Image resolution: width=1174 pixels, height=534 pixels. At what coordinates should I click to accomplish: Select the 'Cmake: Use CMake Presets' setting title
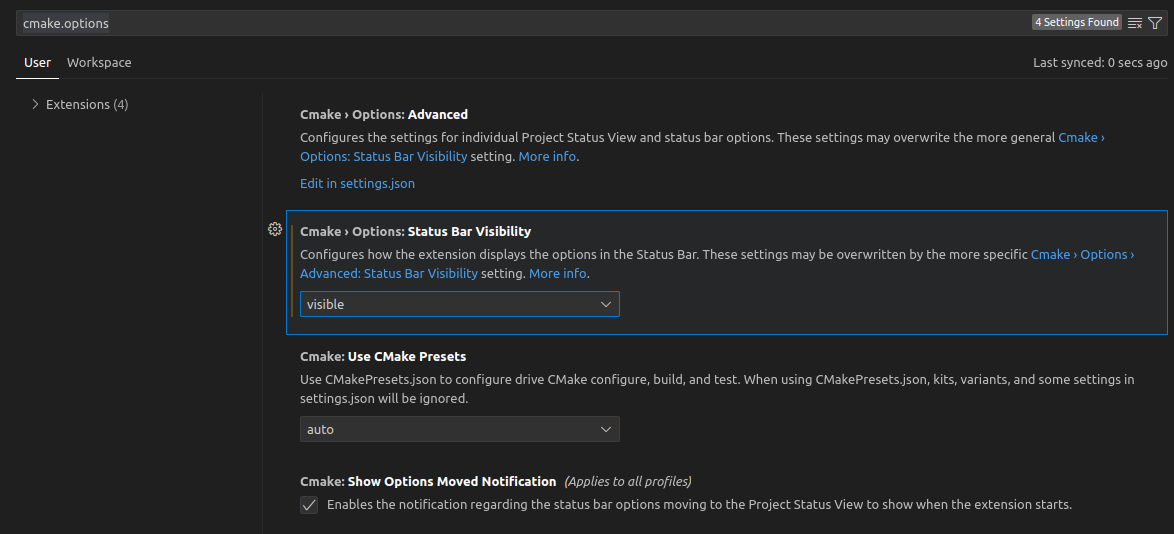[383, 357]
